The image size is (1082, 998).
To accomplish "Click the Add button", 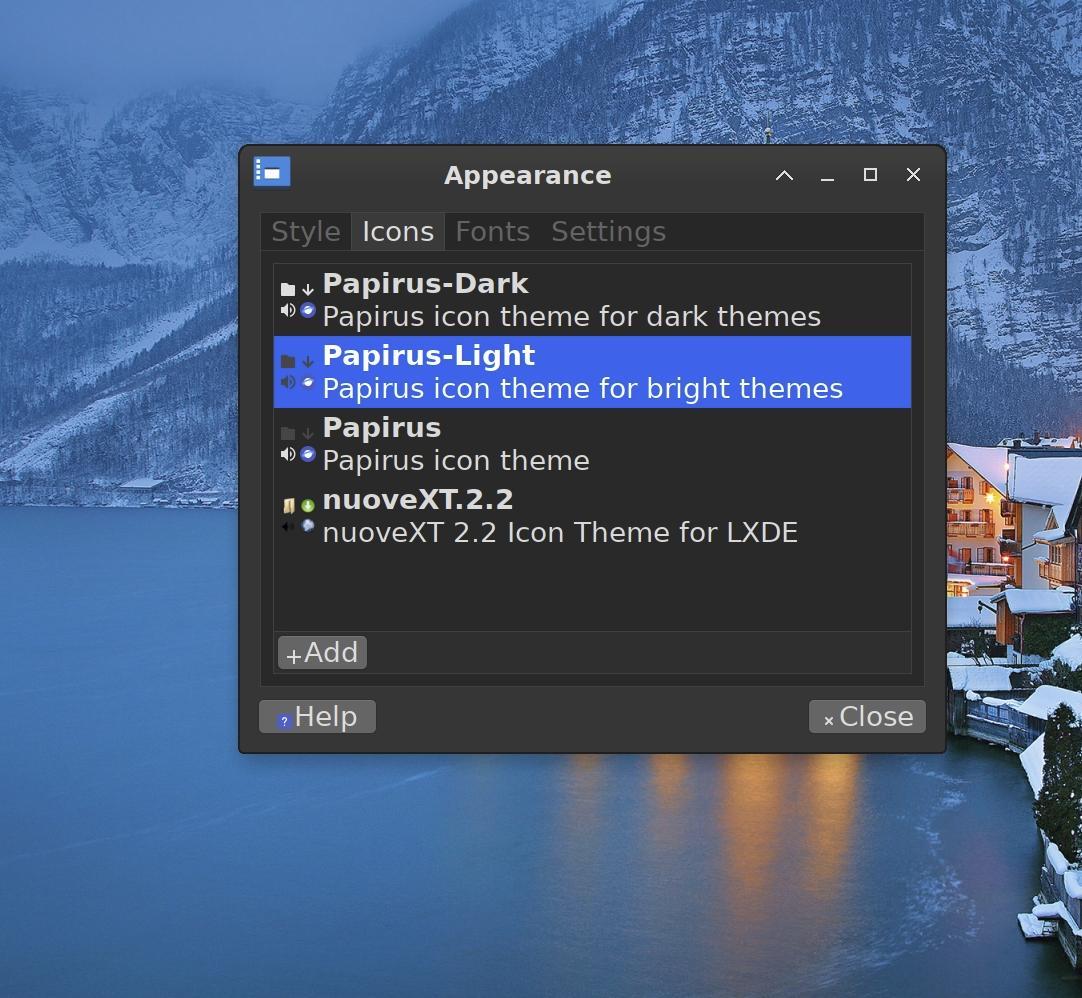I will click(x=322, y=652).
